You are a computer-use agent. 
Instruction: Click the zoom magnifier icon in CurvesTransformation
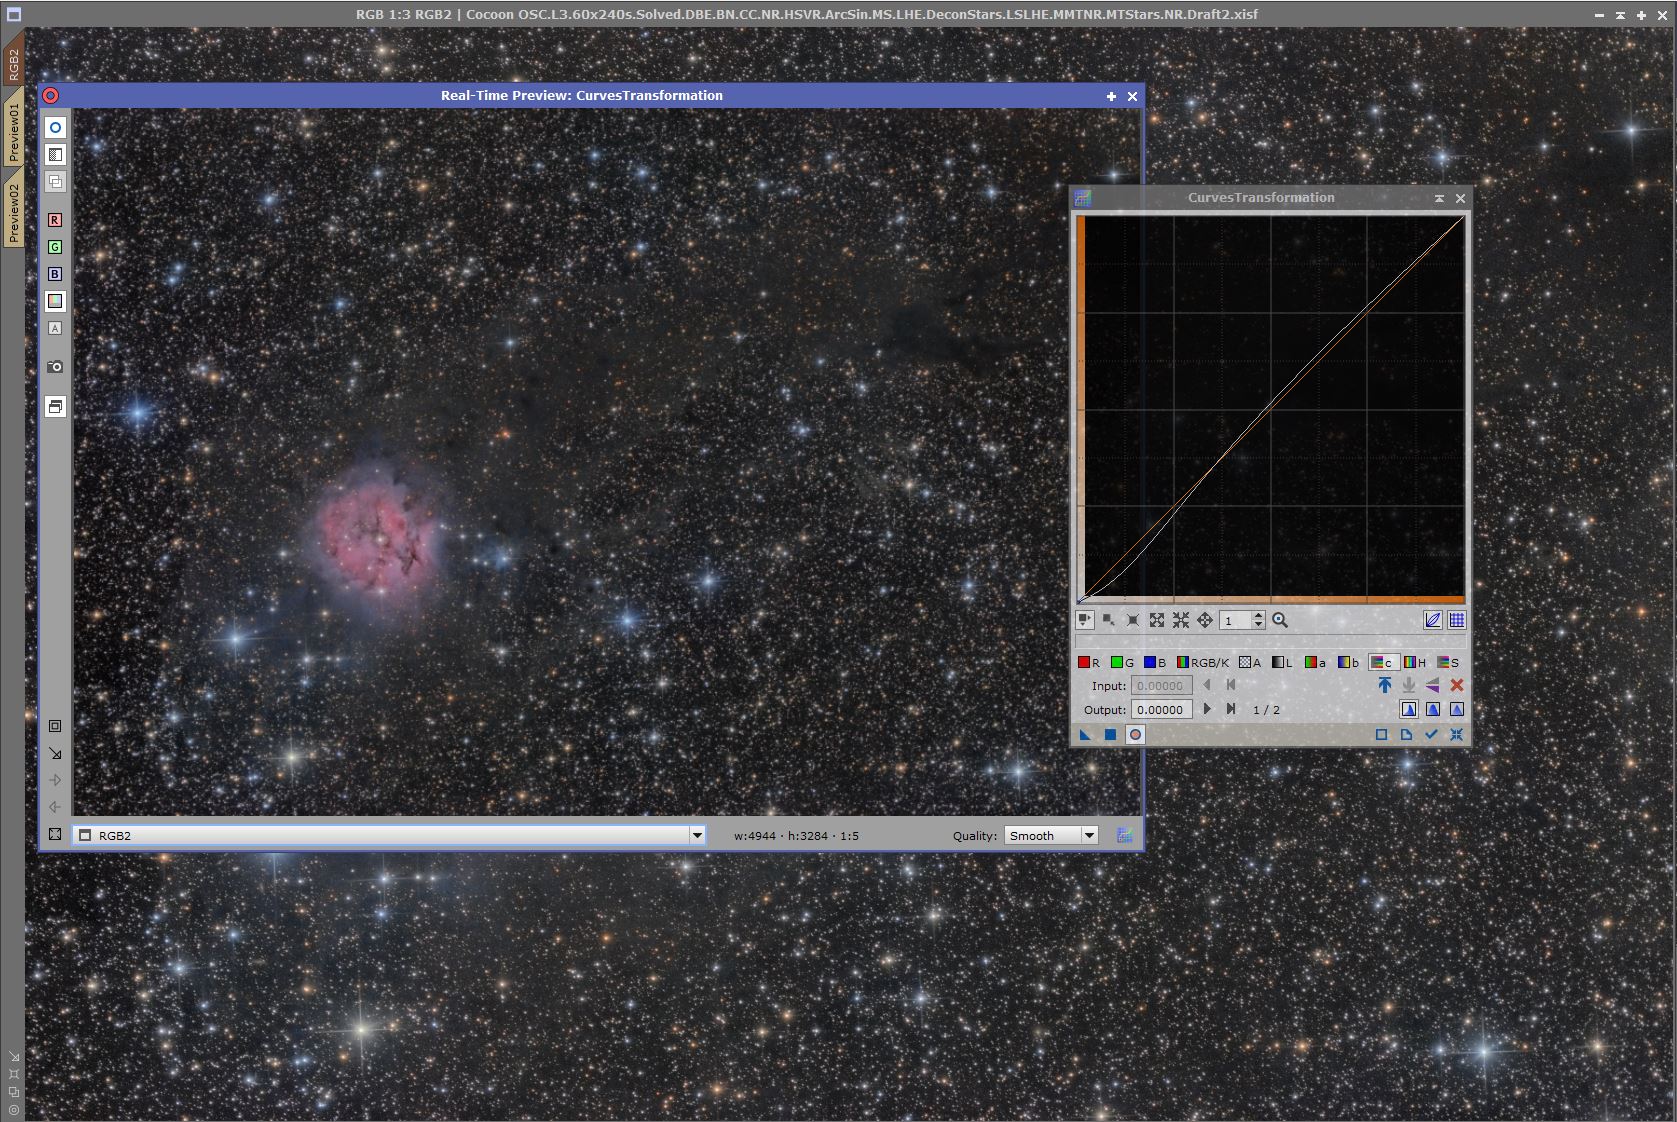coord(1280,620)
